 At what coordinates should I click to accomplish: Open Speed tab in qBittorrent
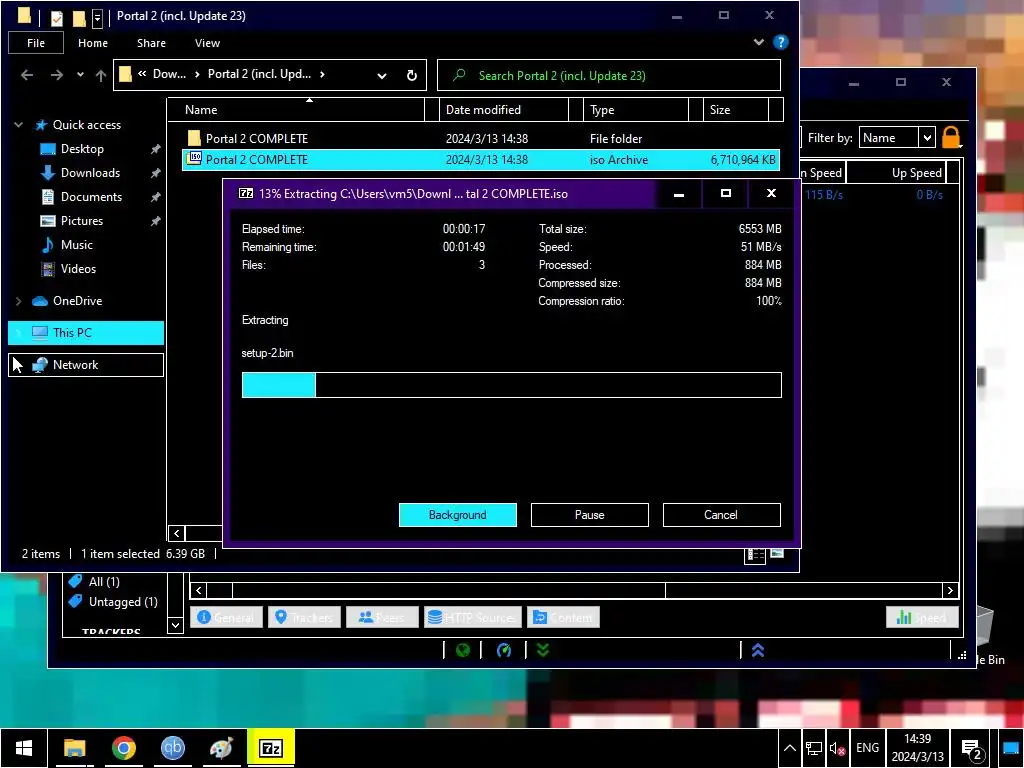(922, 617)
